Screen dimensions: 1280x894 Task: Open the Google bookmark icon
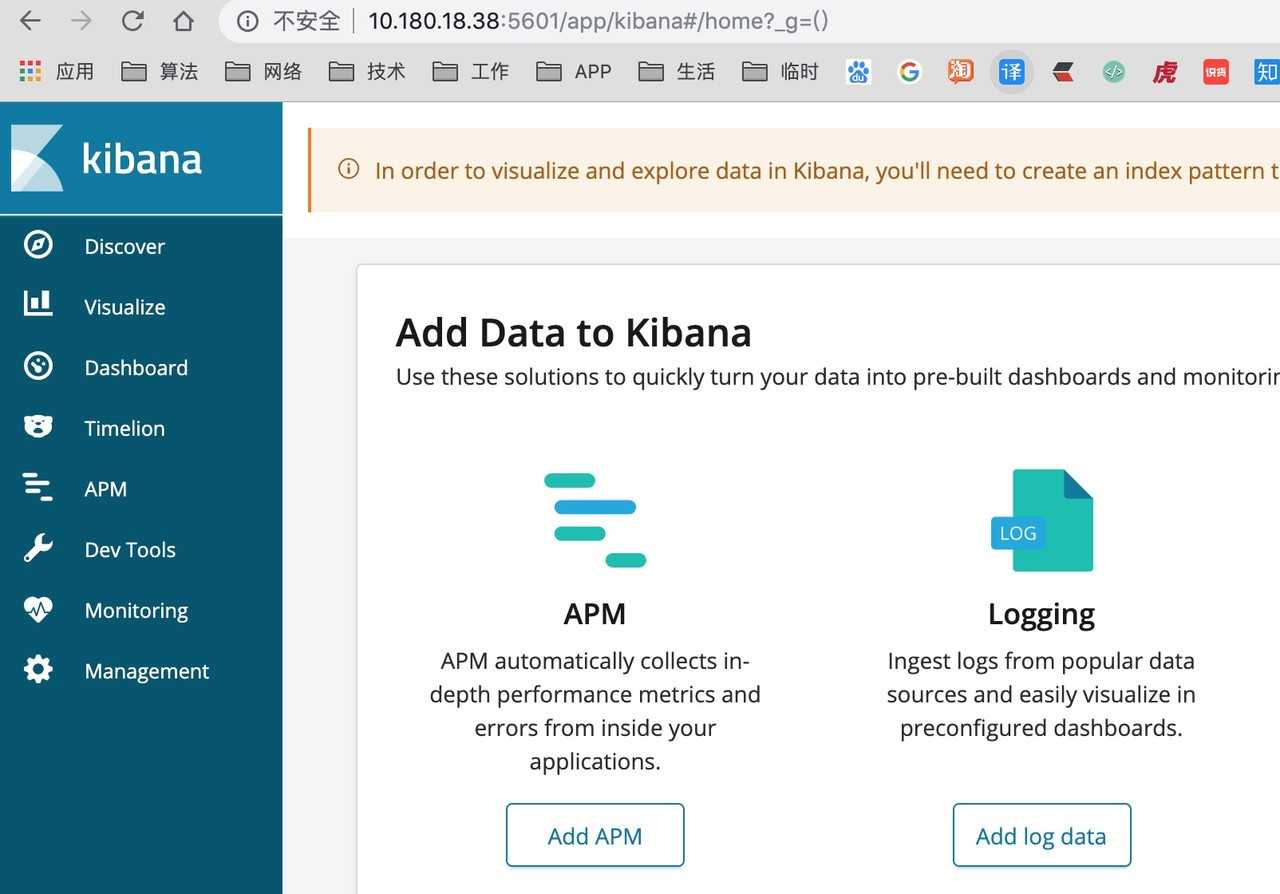click(909, 71)
